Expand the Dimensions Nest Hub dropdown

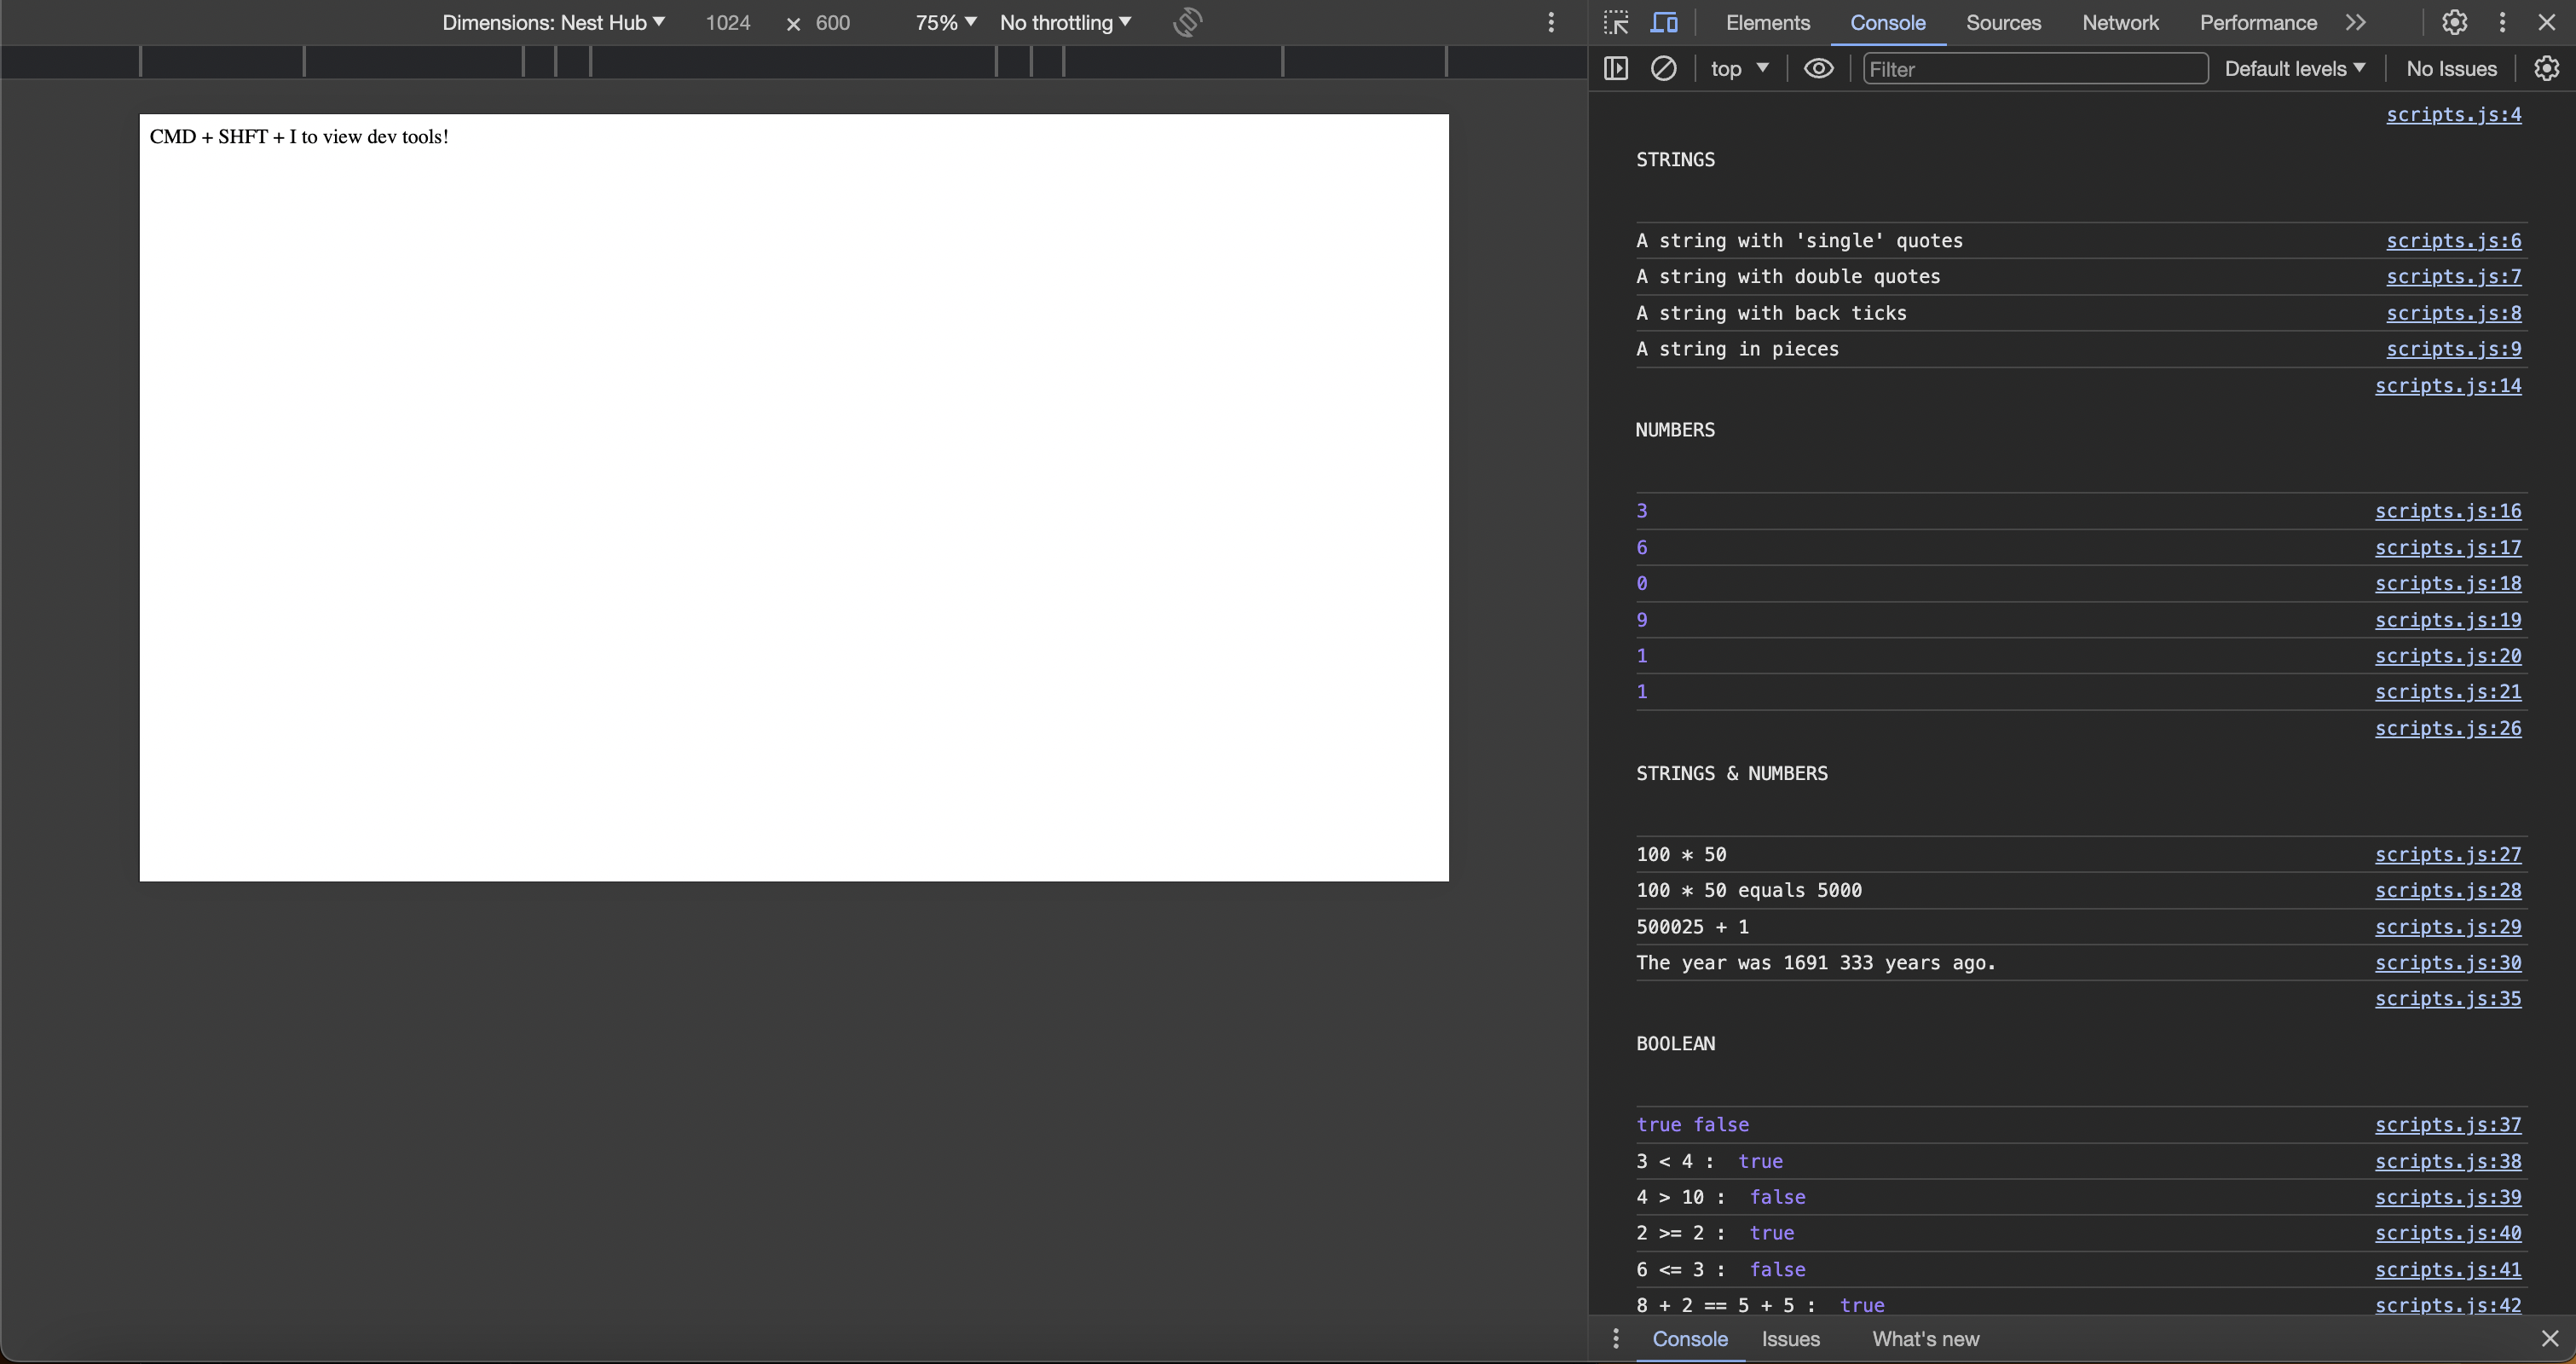coord(553,22)
